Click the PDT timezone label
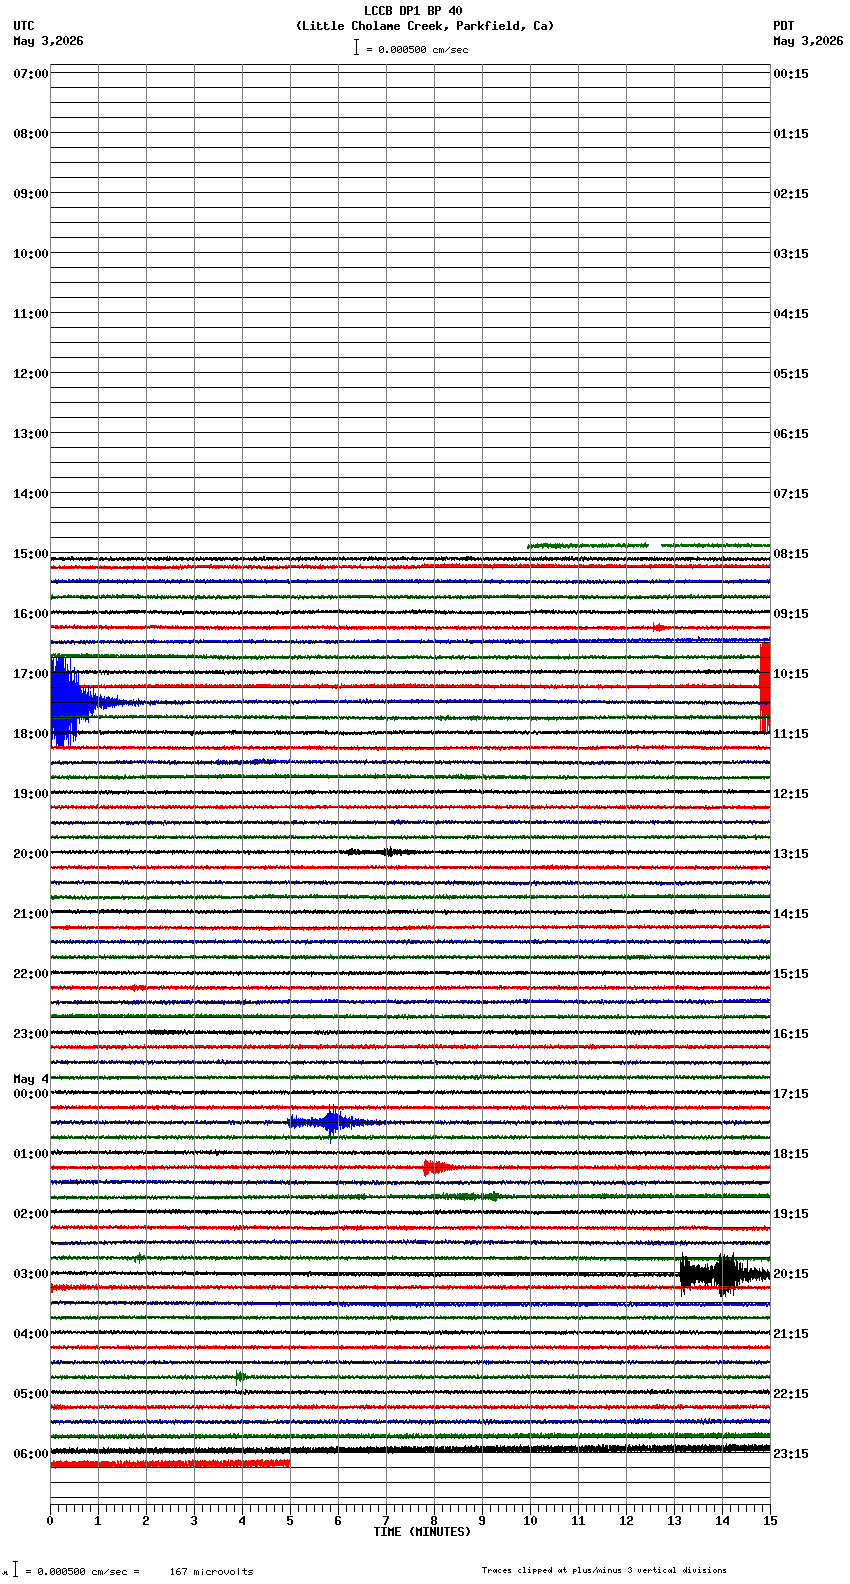The width and height of the screenshot is (850, 1584). click(783, 26)
